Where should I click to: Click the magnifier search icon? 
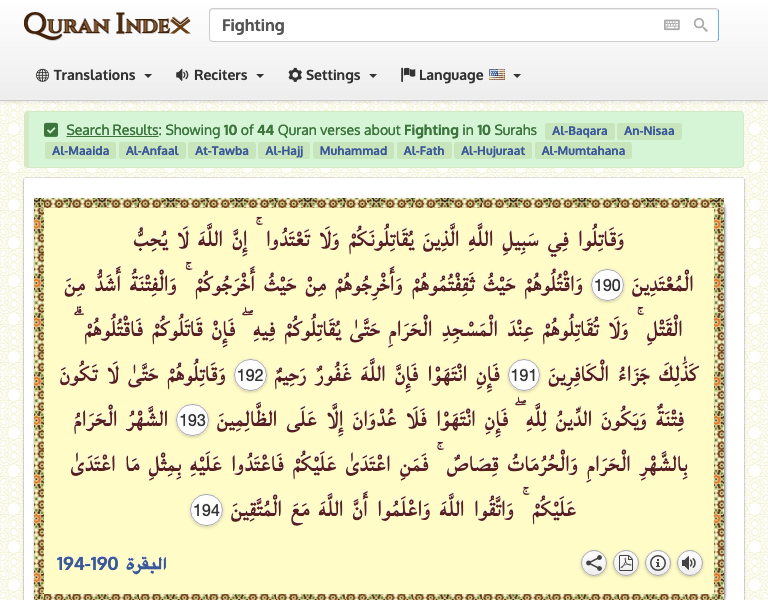(x=701, y=25)
